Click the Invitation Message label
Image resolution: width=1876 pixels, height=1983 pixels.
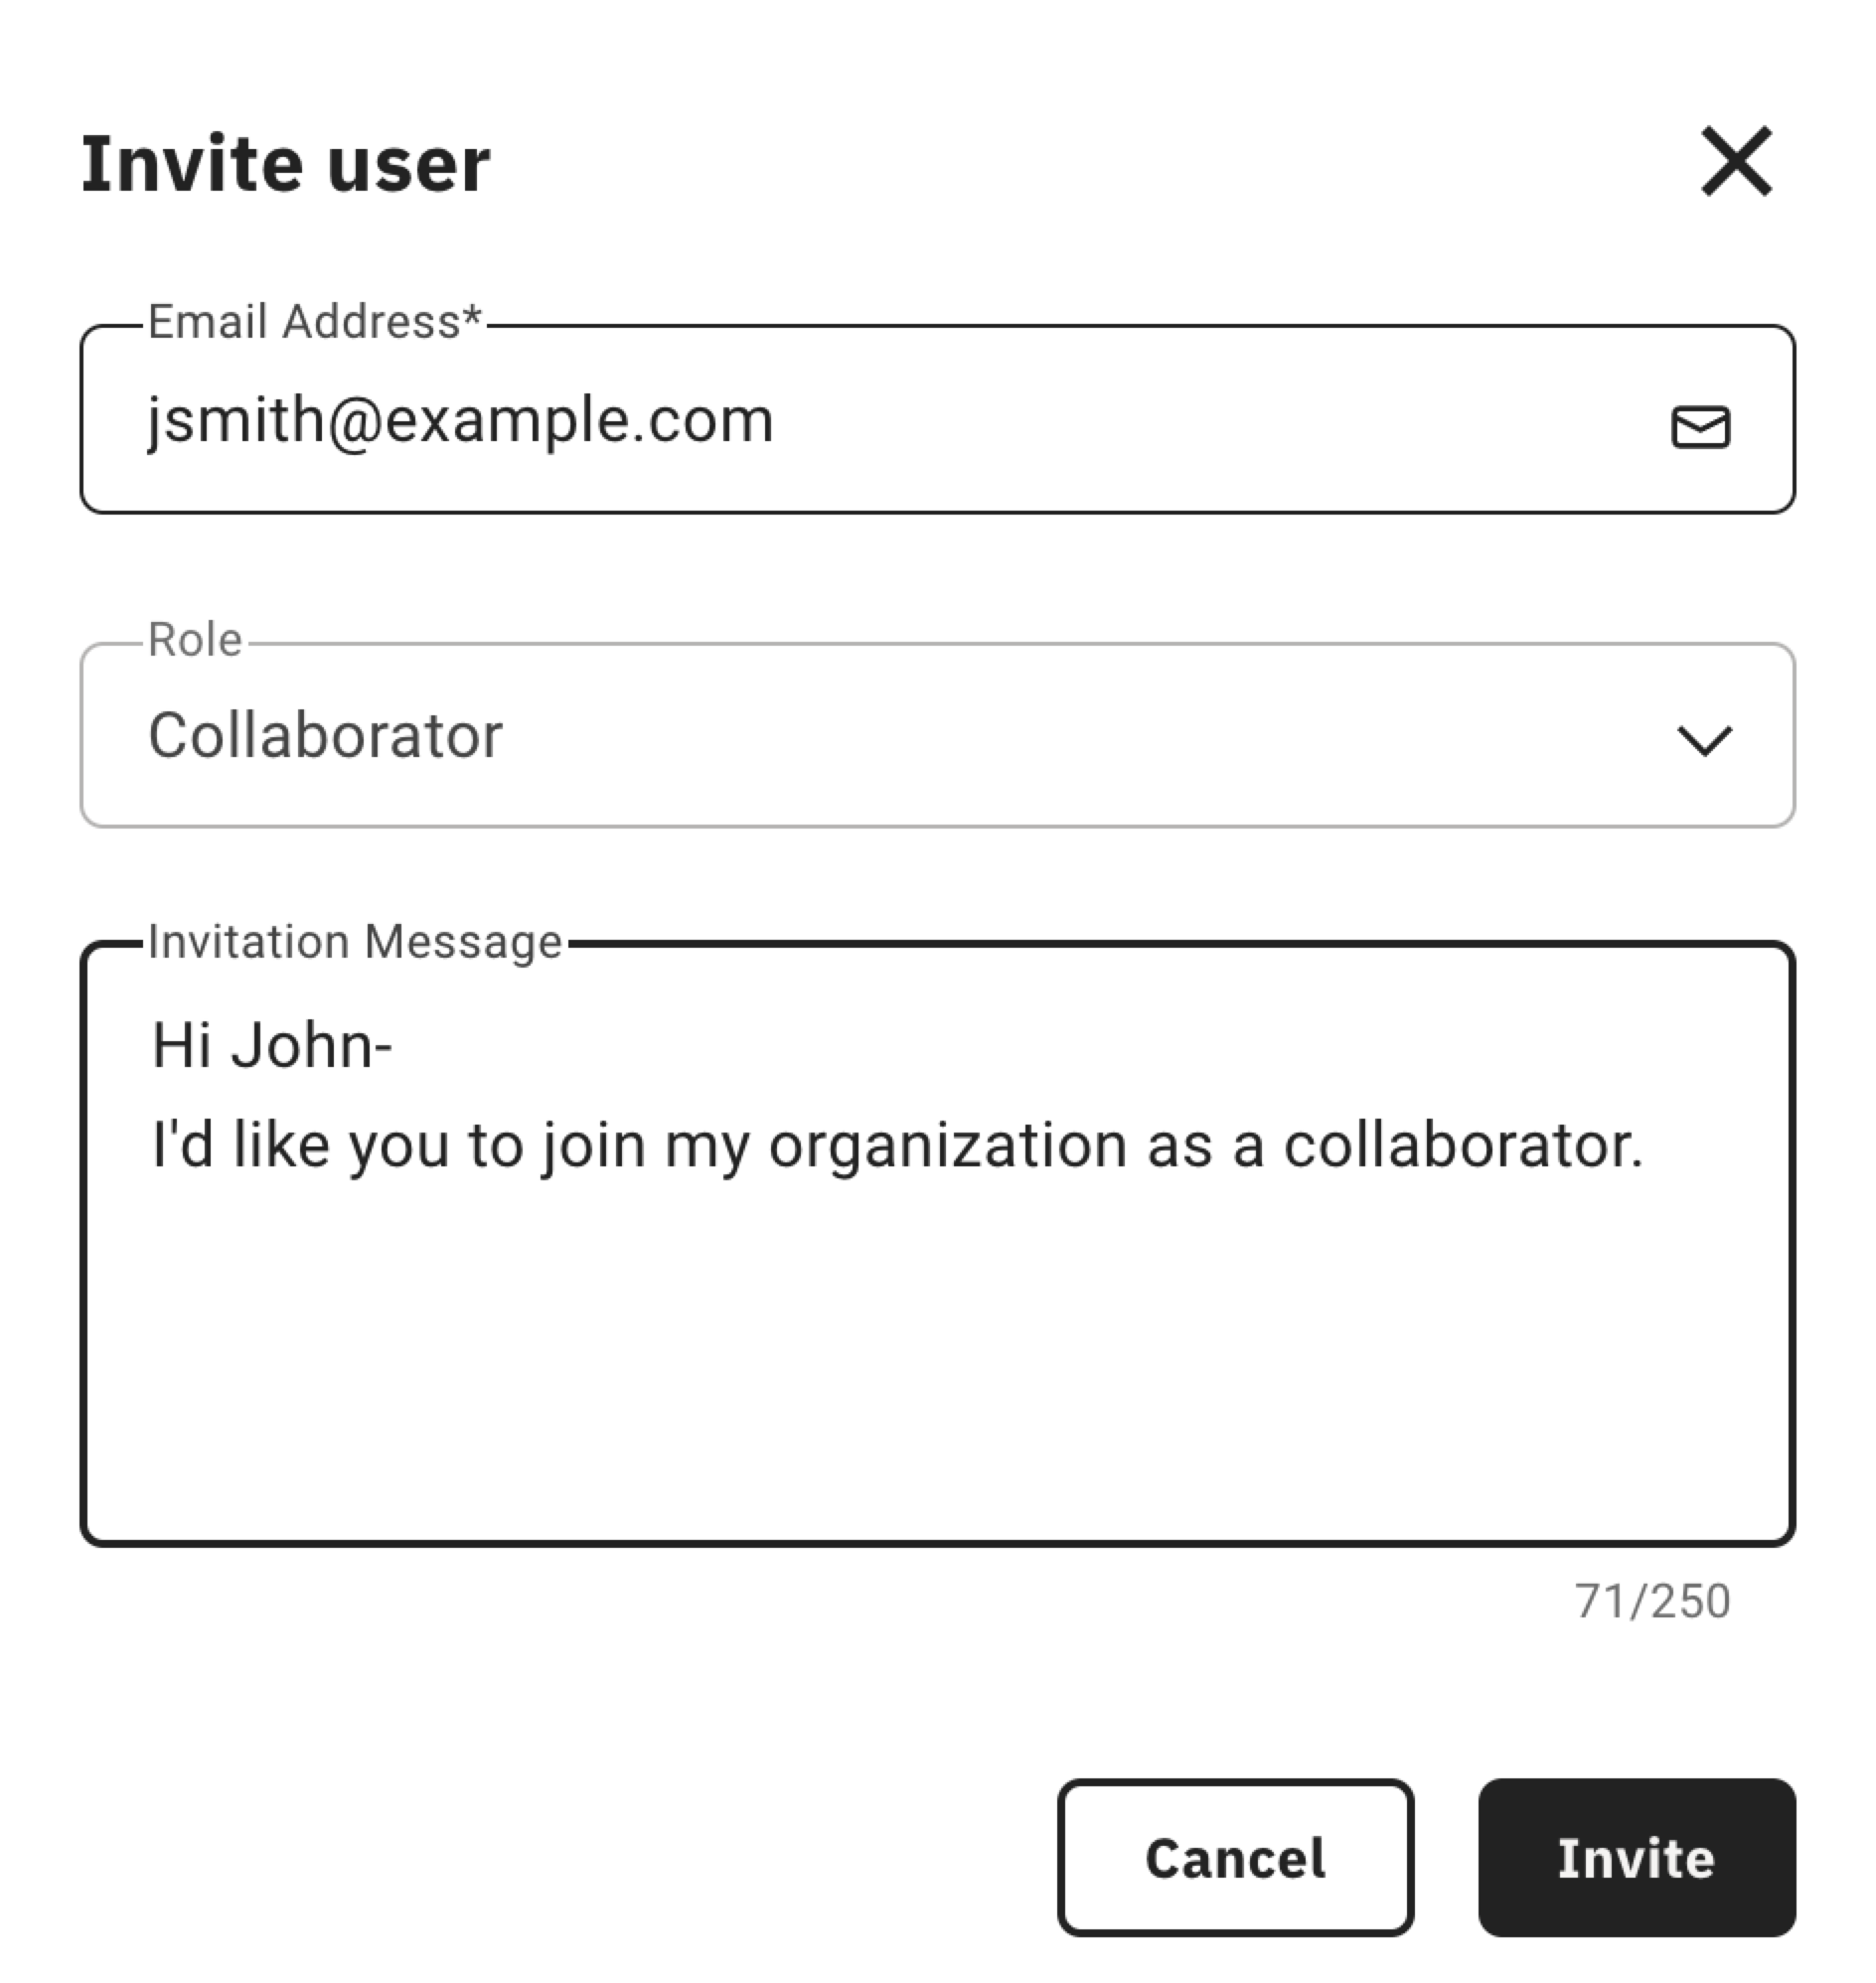click(357, 940)
